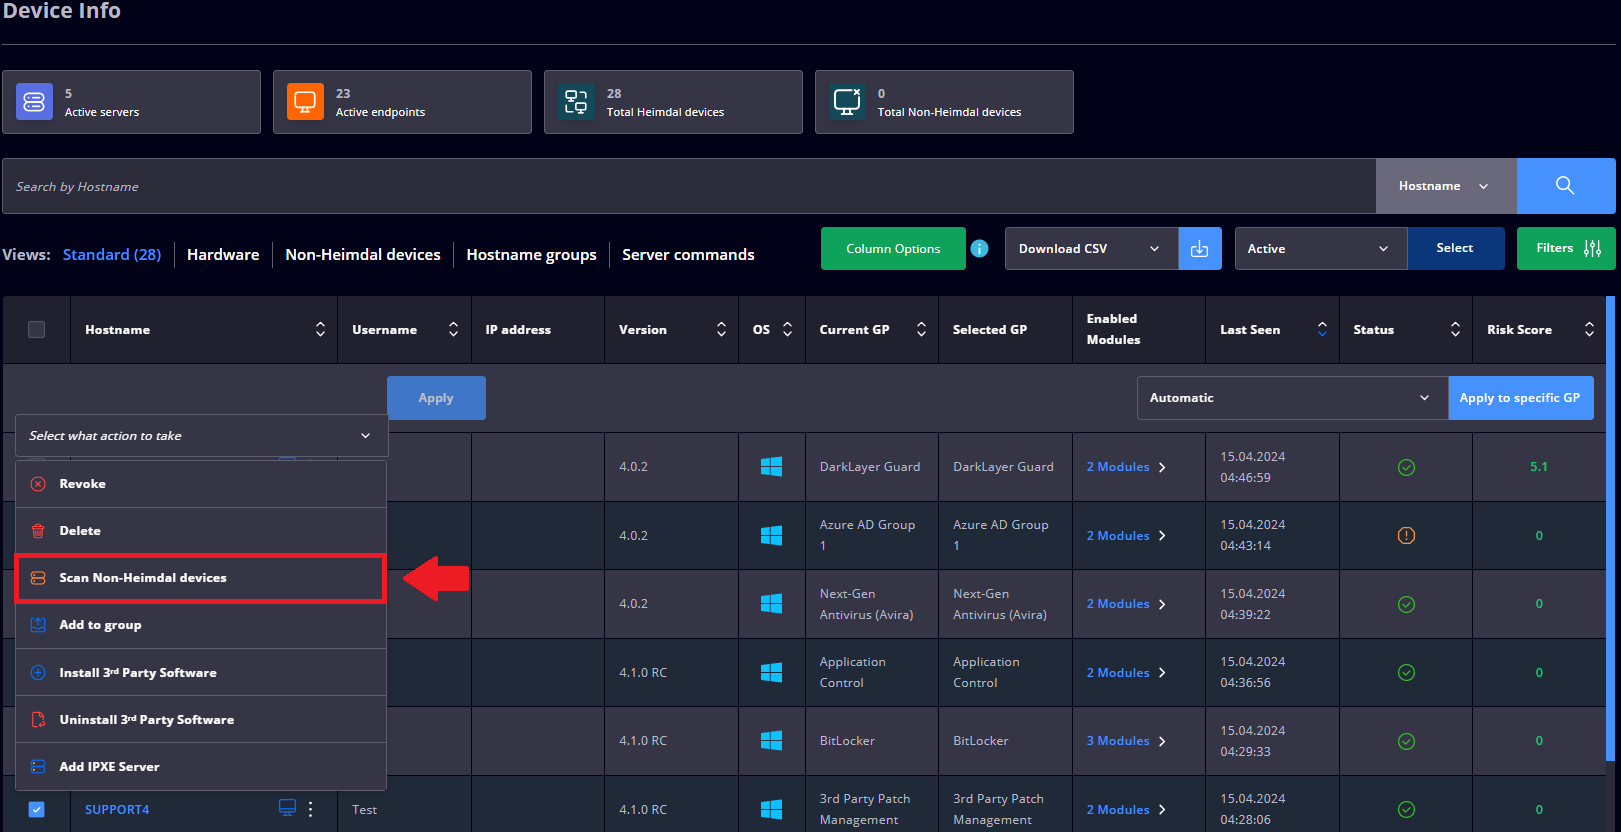Click SUPPORT4 three-dot options icon
Viewport: 1621px width, 832px height.
point(311,809)
